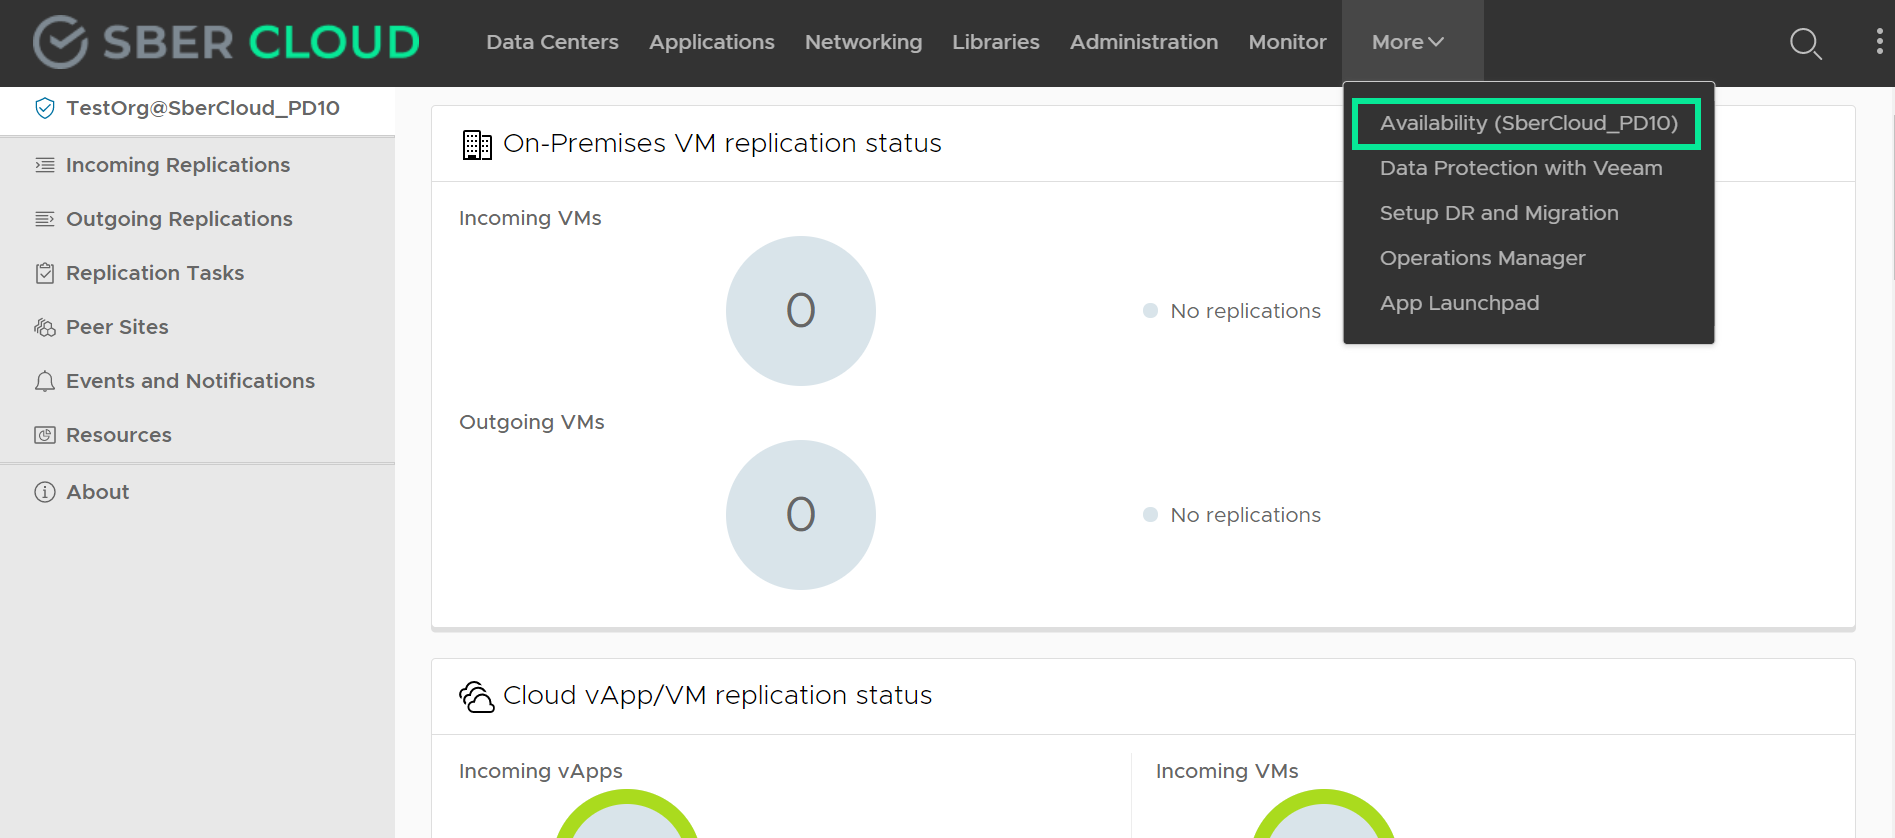
Task: Open Operations Manager from the menu
Action: [x=1482, y=258]
